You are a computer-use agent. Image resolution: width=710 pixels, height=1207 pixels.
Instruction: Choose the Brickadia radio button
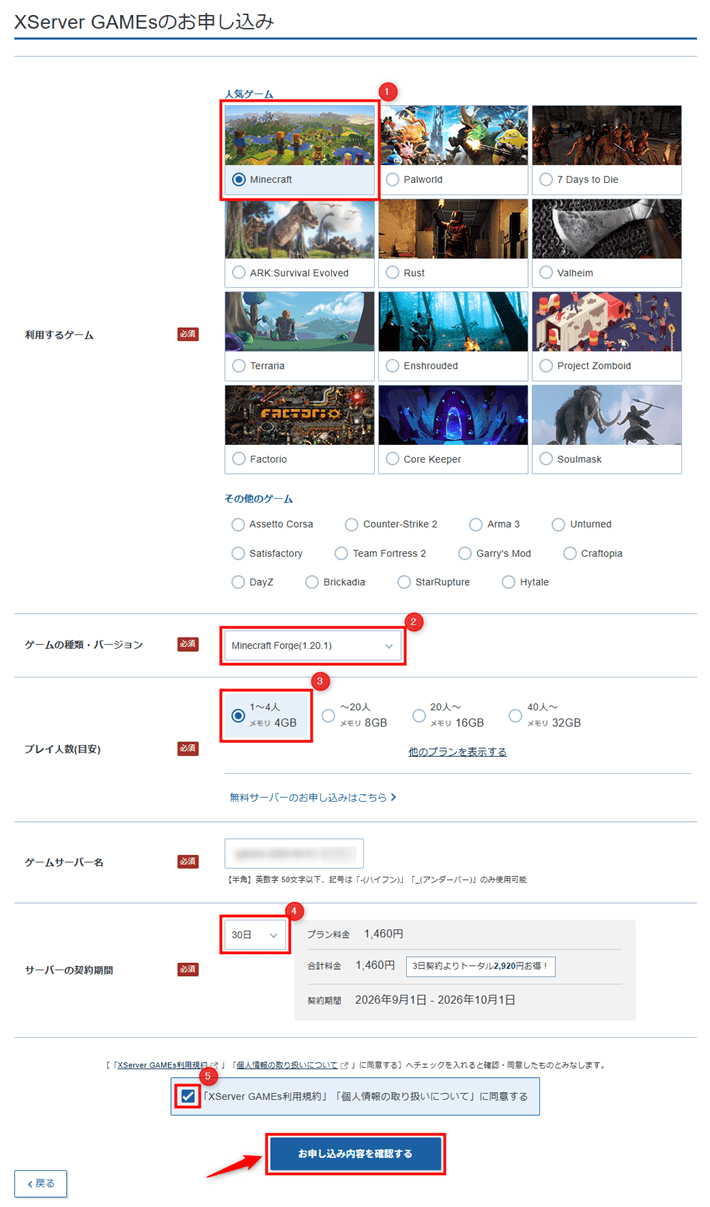tap(312, 582)
